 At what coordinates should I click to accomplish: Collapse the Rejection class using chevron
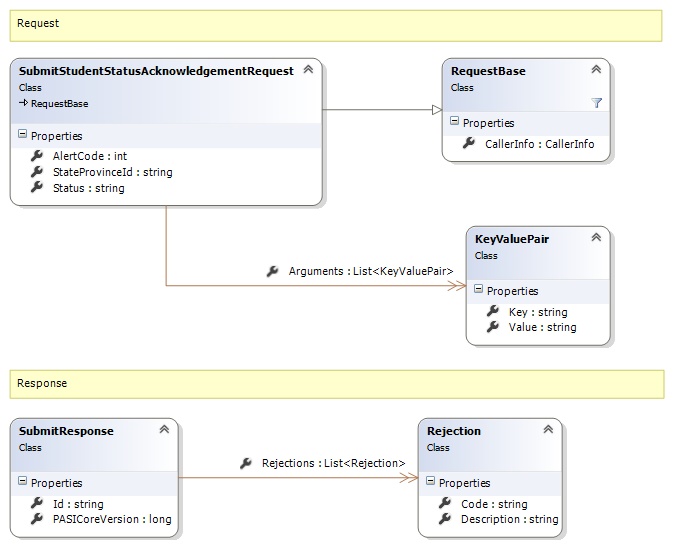coord(547,430)
